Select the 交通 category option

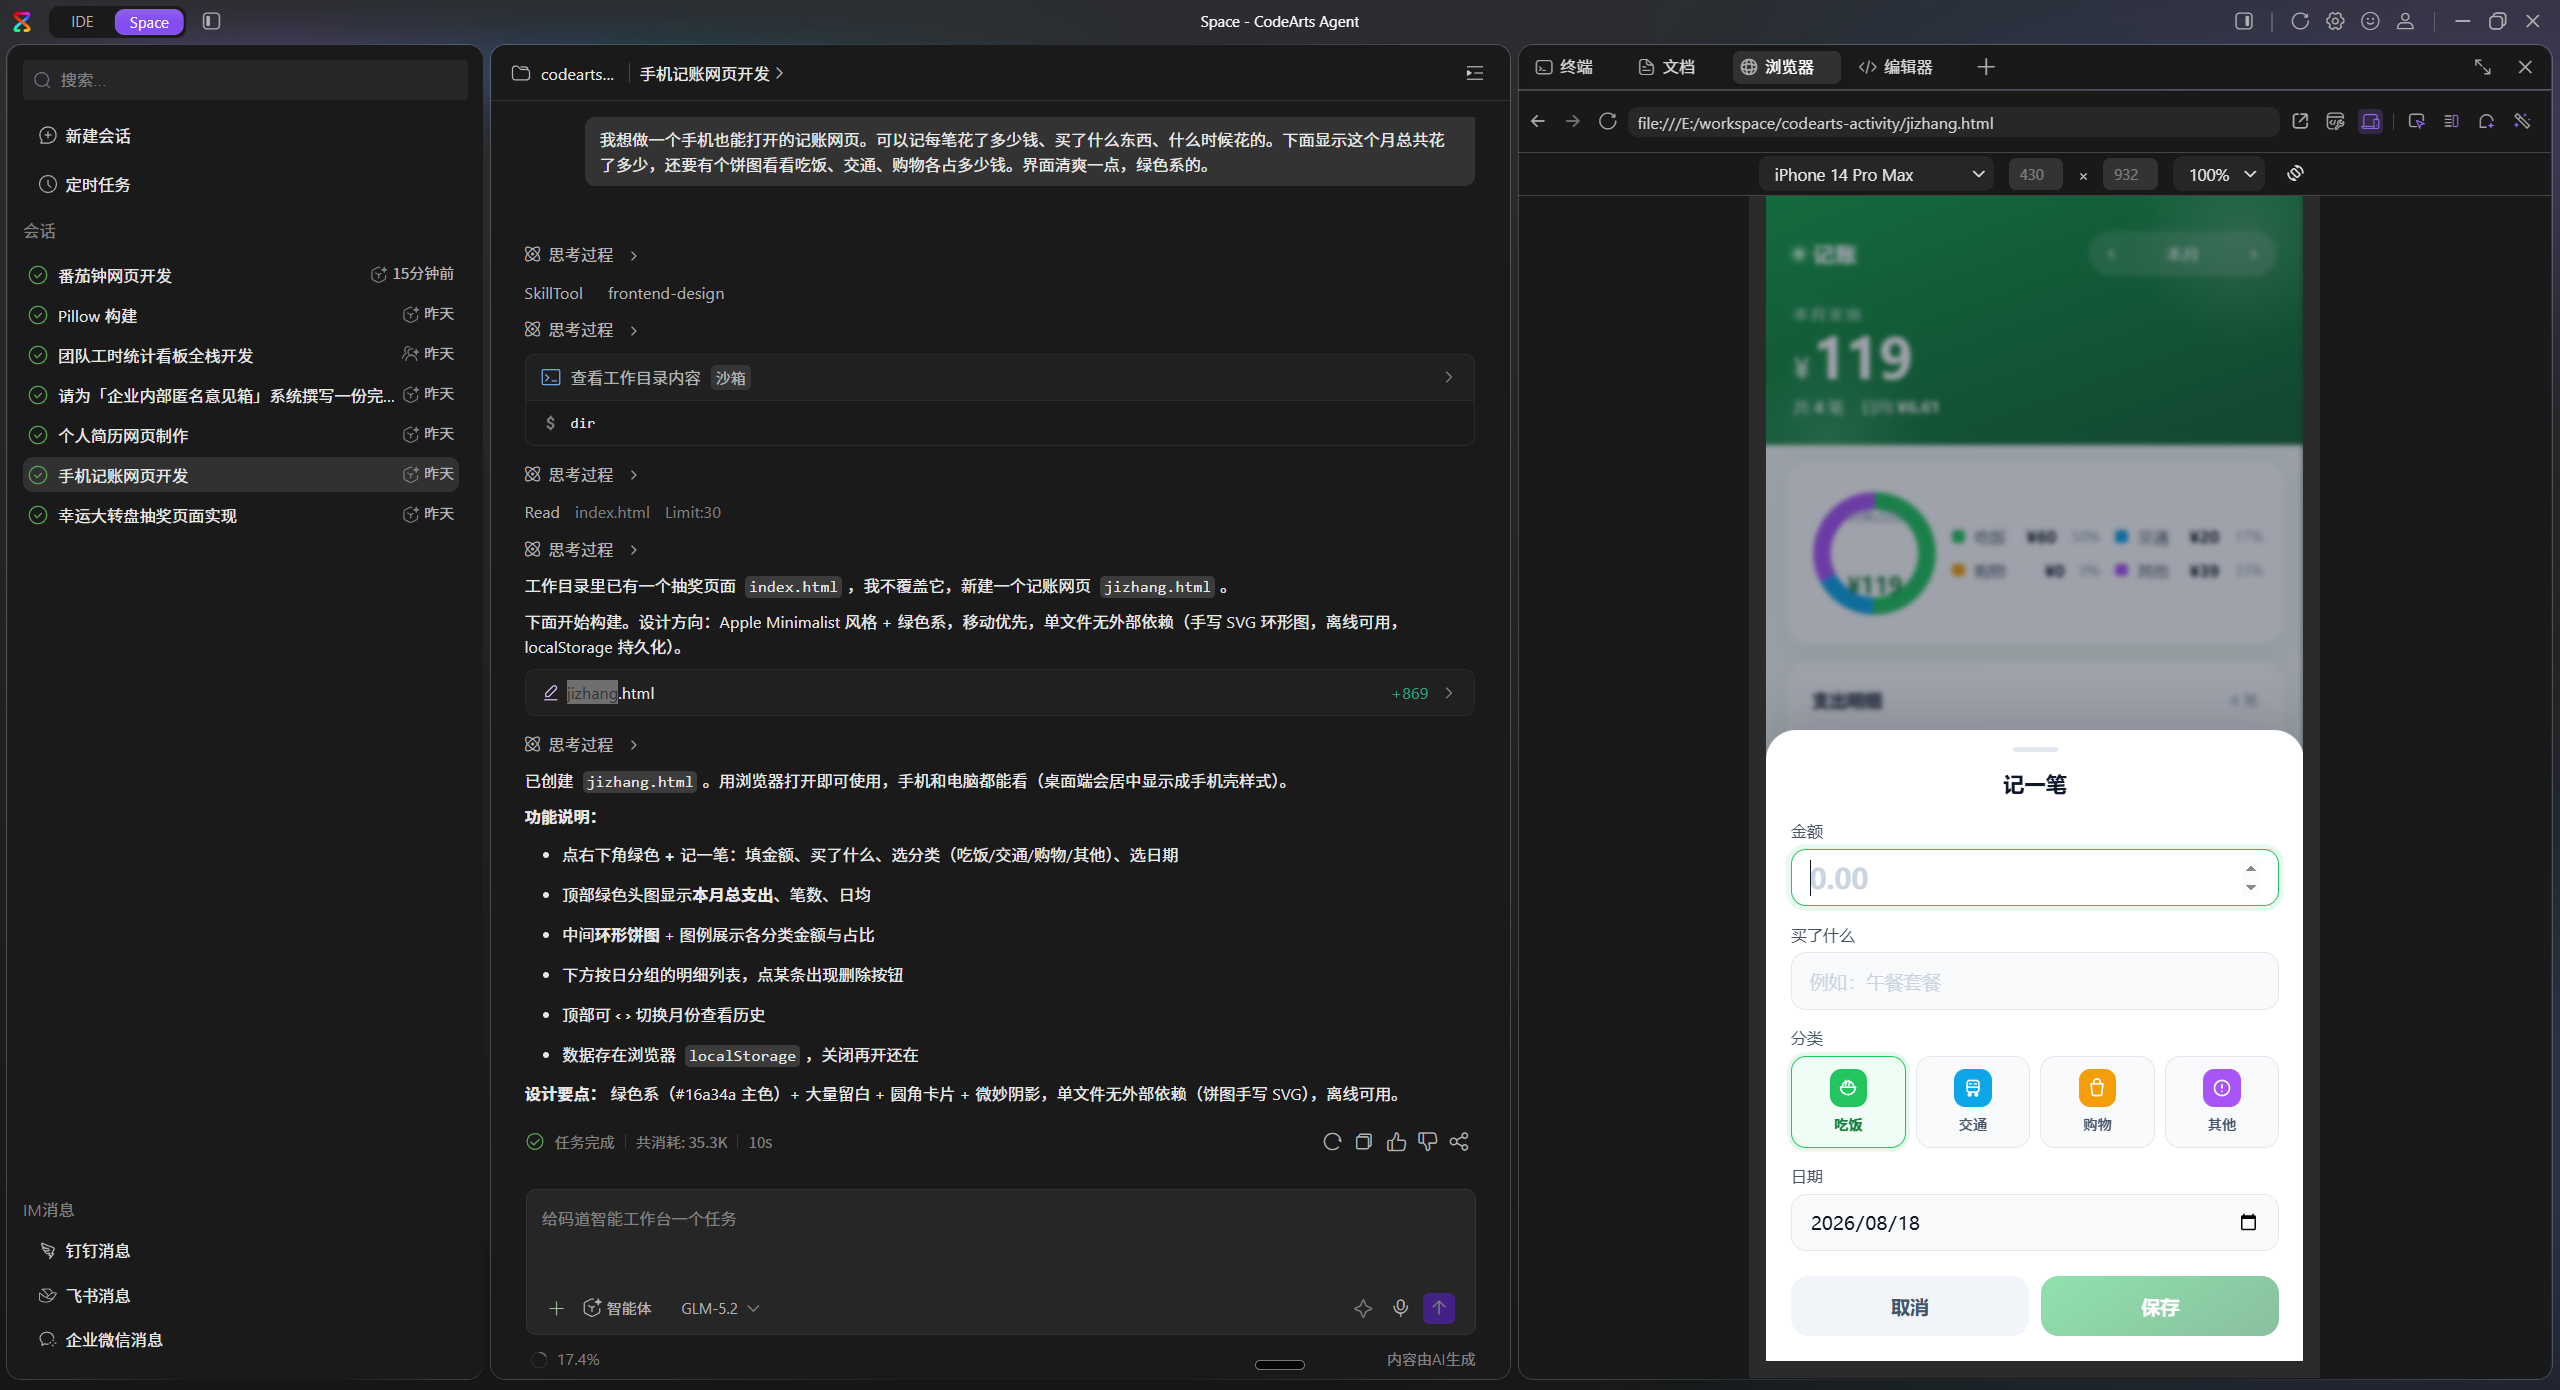[x=1972, y=1101]
